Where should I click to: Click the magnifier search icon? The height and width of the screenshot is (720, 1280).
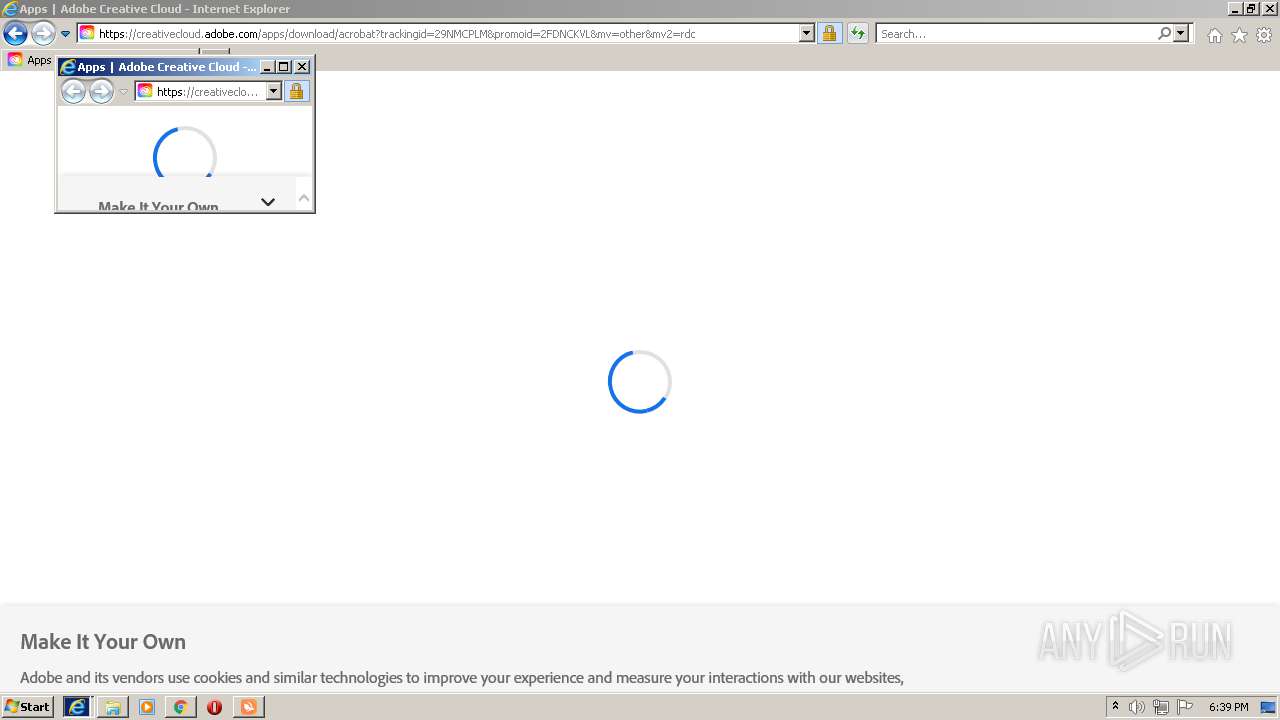coord(1164,33)
